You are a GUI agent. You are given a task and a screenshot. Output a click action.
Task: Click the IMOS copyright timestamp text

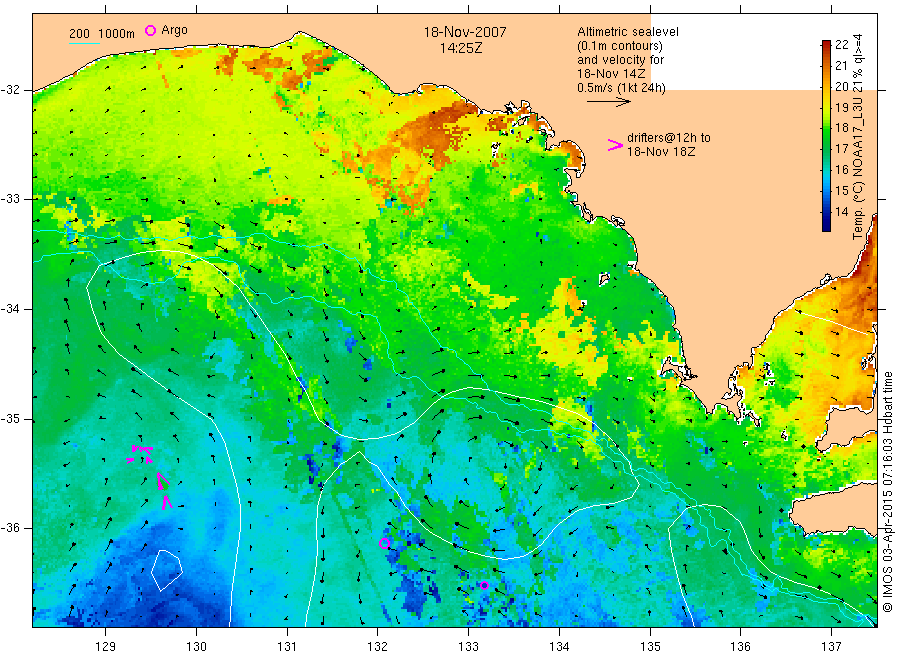coord(888,492)
